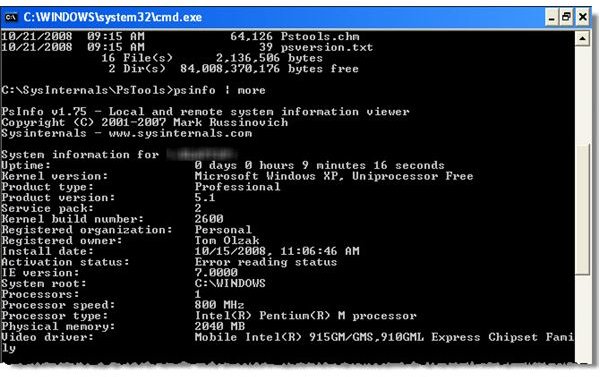Screen dimensions: 600x377
Task: Click the 'Video driver:' label
Action: coord(47,337)
